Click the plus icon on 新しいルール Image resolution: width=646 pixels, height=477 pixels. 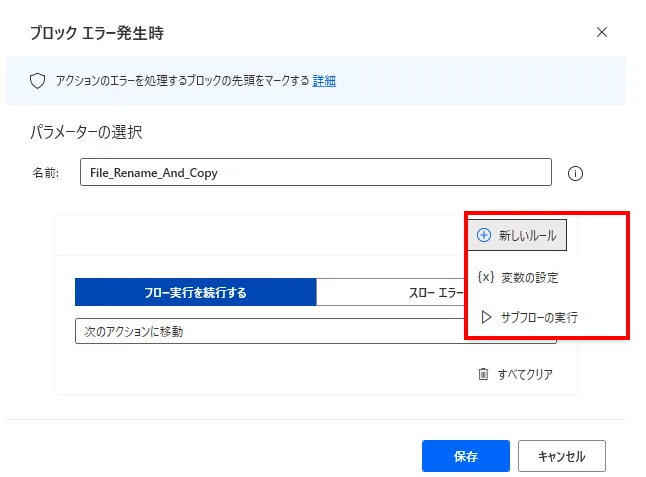click(x=484, y=235)
